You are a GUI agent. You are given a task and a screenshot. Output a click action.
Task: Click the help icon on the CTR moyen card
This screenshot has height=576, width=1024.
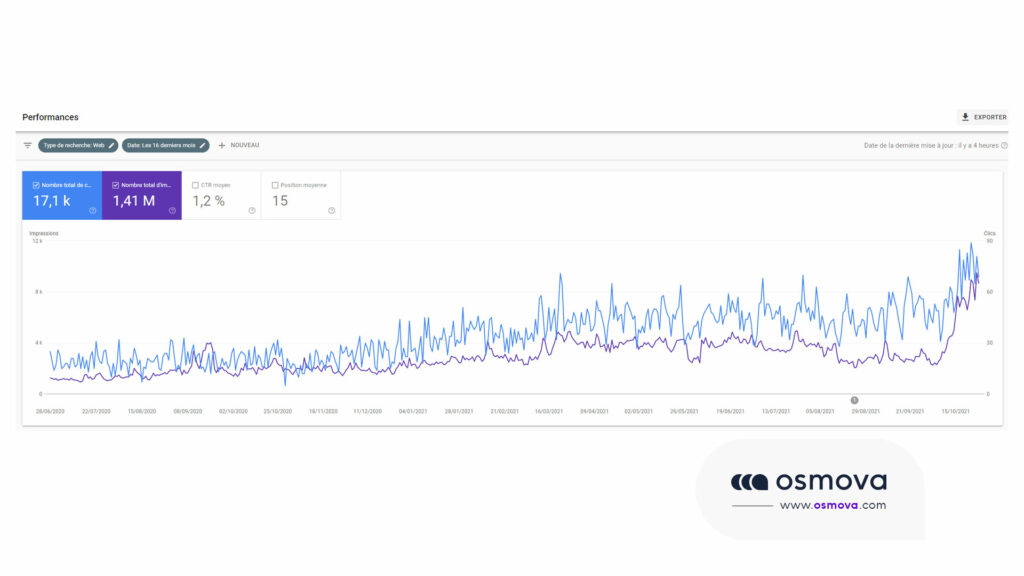click(x=252, y=210)
